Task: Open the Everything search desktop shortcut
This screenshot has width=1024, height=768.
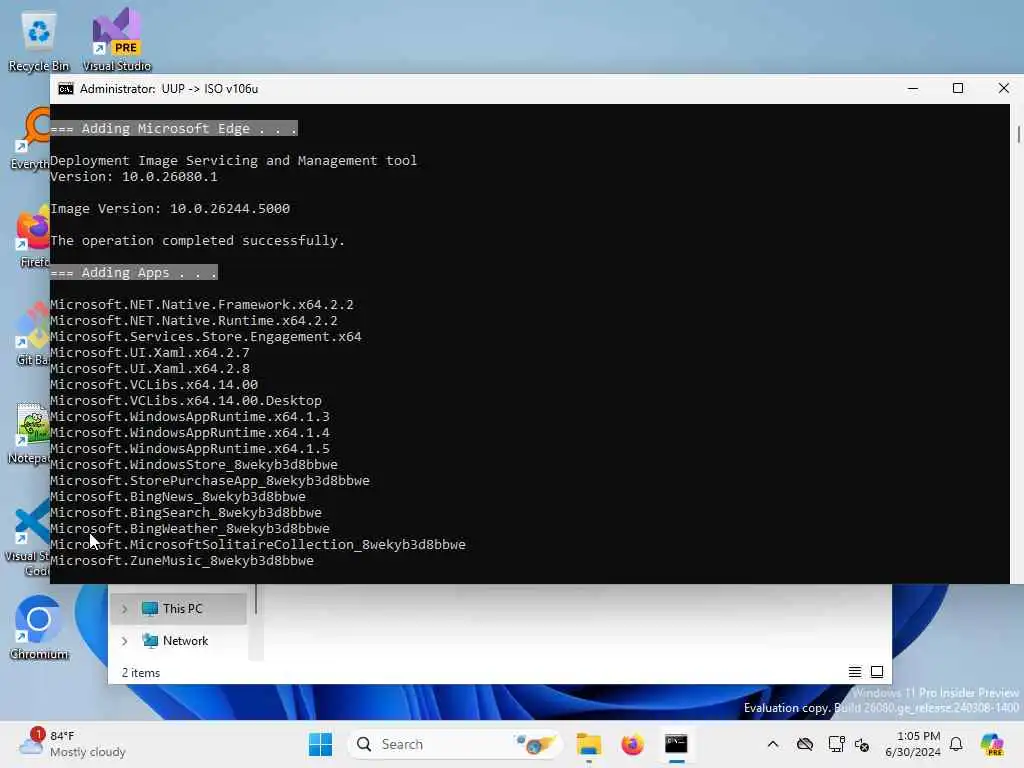Action: [x=30, y=139]
